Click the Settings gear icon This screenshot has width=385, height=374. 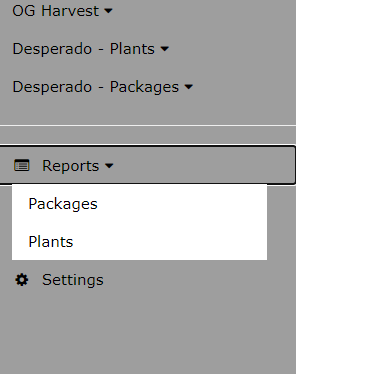tap(22, 280)
